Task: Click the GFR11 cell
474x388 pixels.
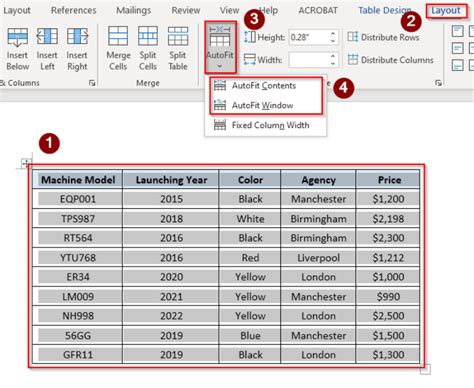Action: pos(78,355)
